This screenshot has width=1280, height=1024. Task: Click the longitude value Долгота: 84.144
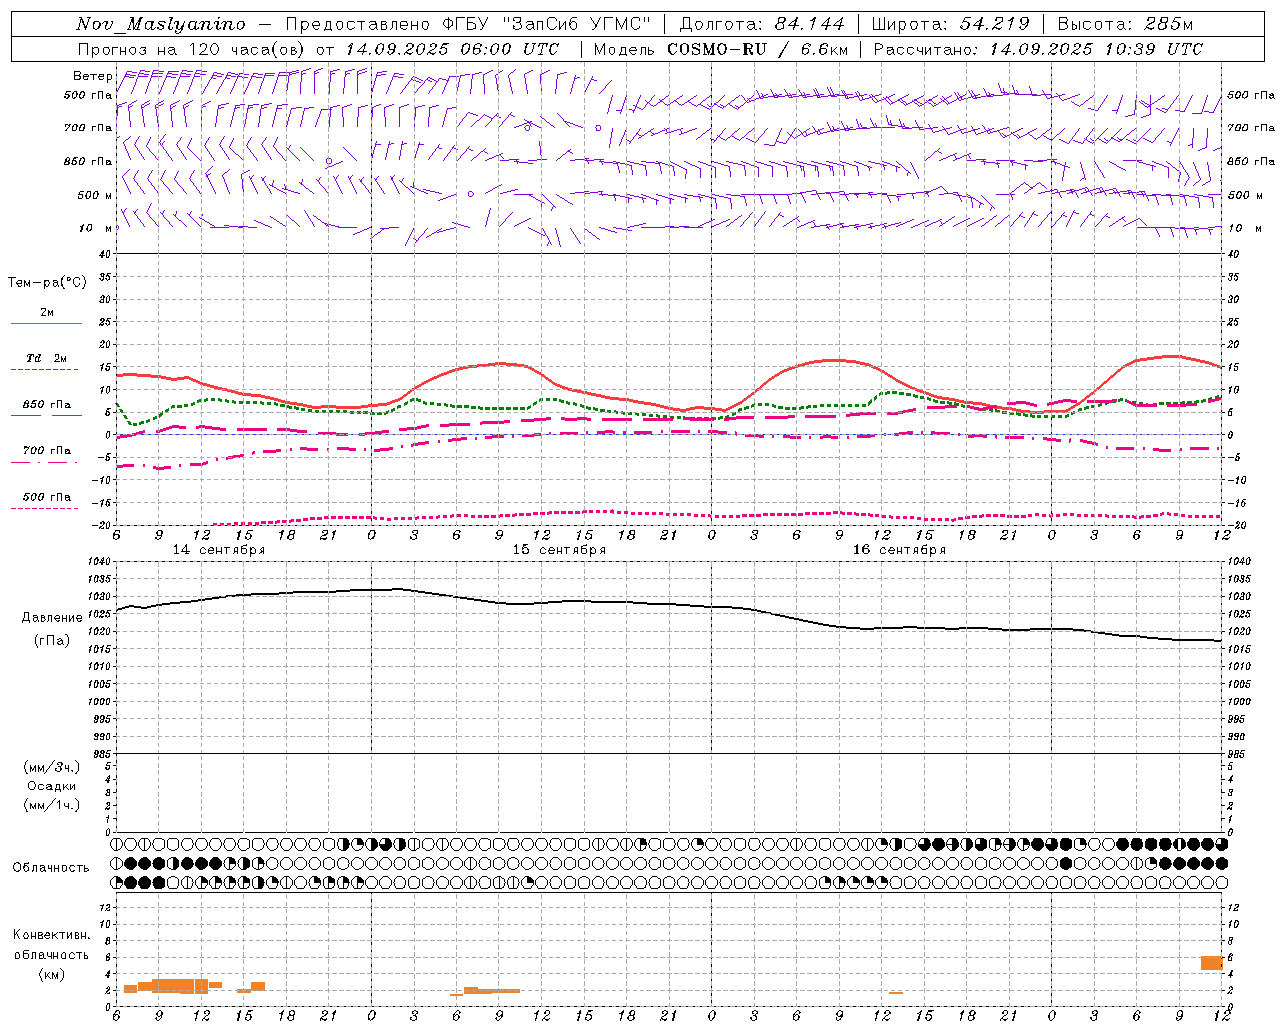point(762,24)
